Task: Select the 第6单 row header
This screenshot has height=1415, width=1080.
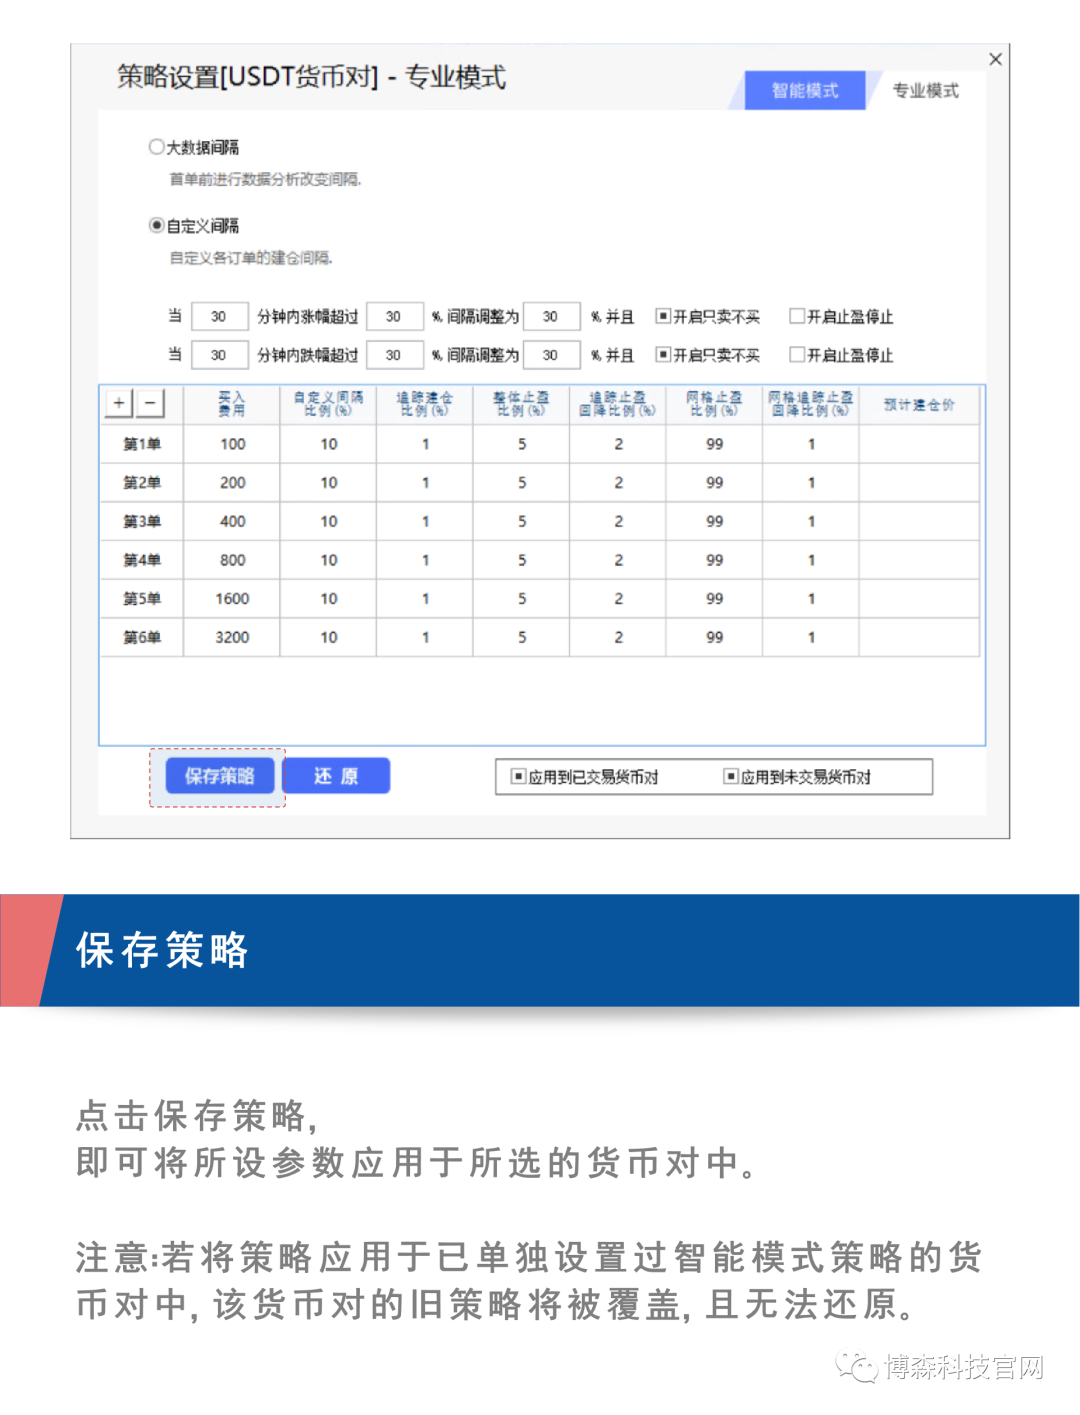Action: pyautogui.click(x=141, y=637)
